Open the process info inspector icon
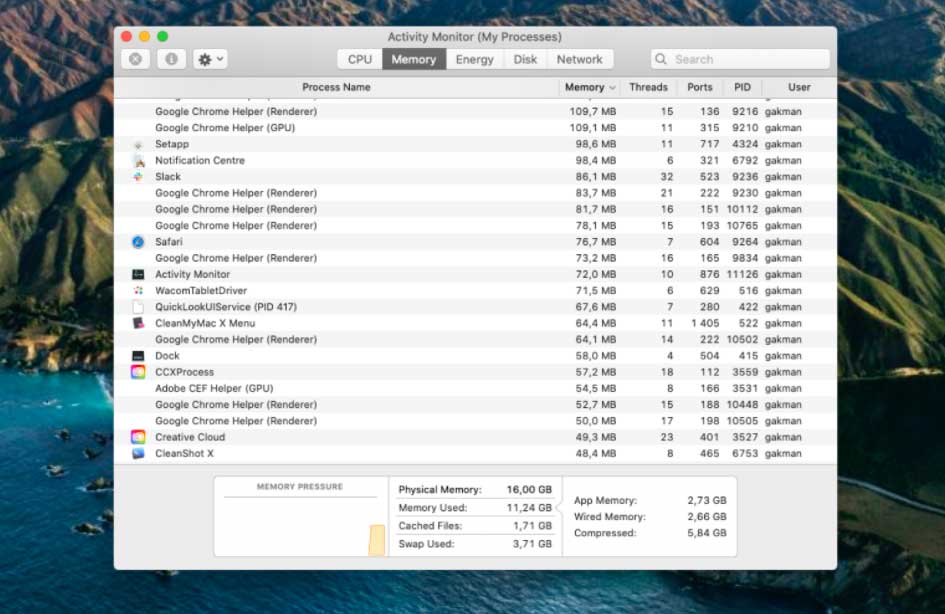Image resolution: width=945 pixels, height=614 pixels. [171, 59]
